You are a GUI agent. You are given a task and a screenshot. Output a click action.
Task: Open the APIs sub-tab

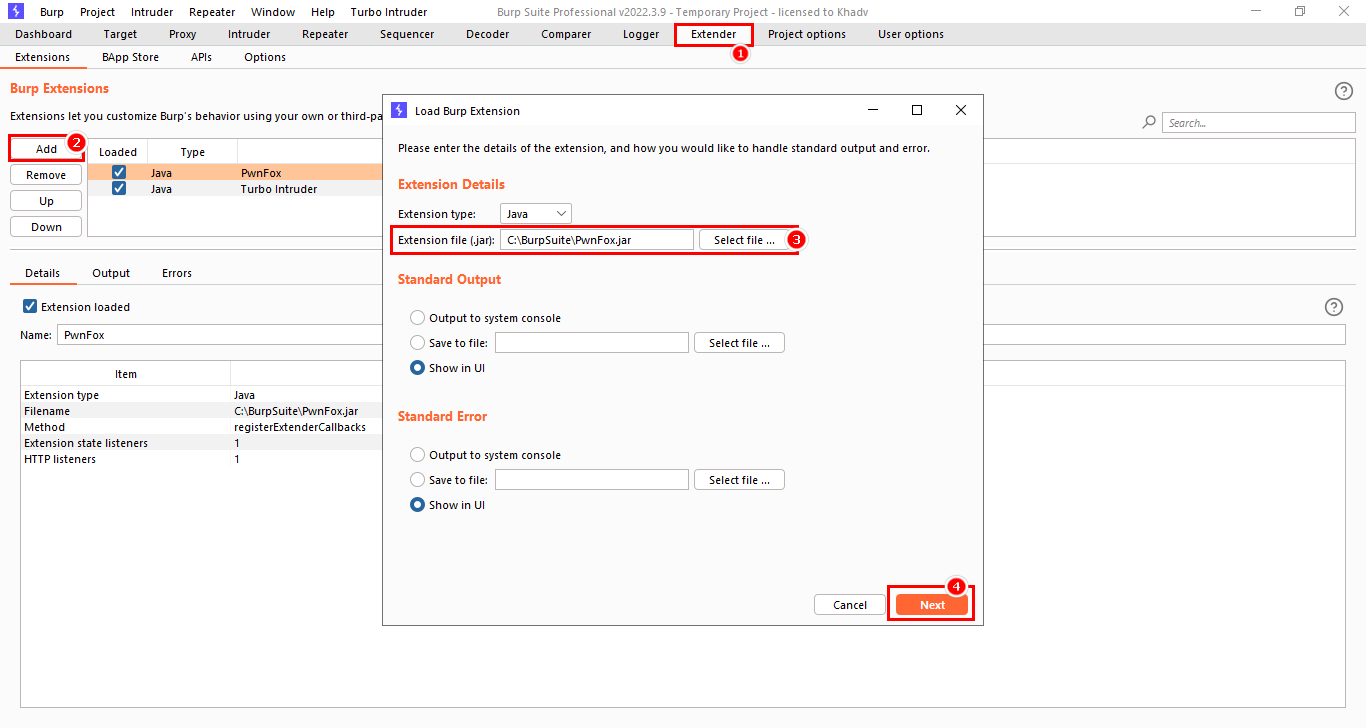pyautogui.click(x=201, y=57)
